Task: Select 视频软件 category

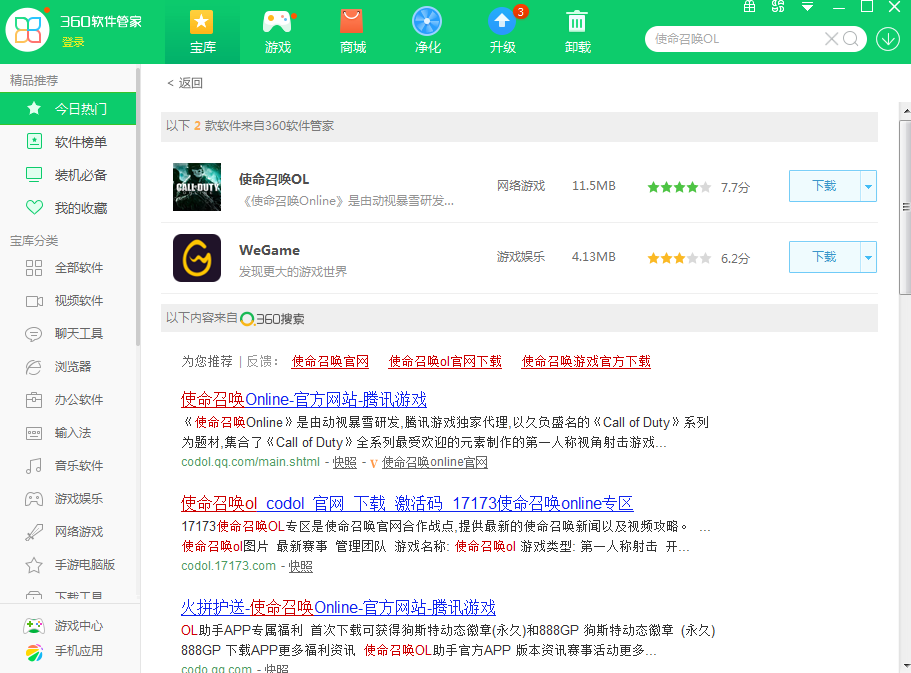Action: click(x=68, y=301)
